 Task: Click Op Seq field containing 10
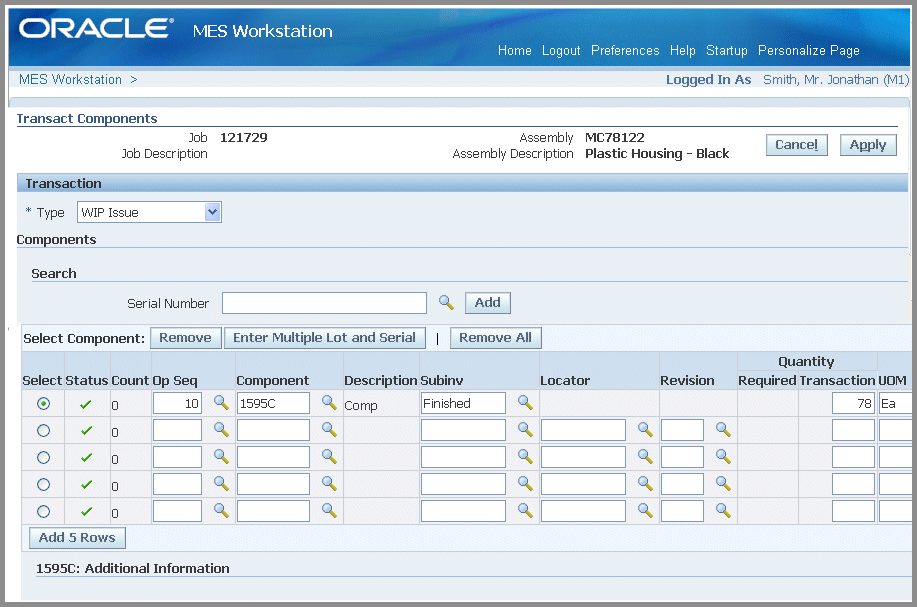(x=177, y=403)
